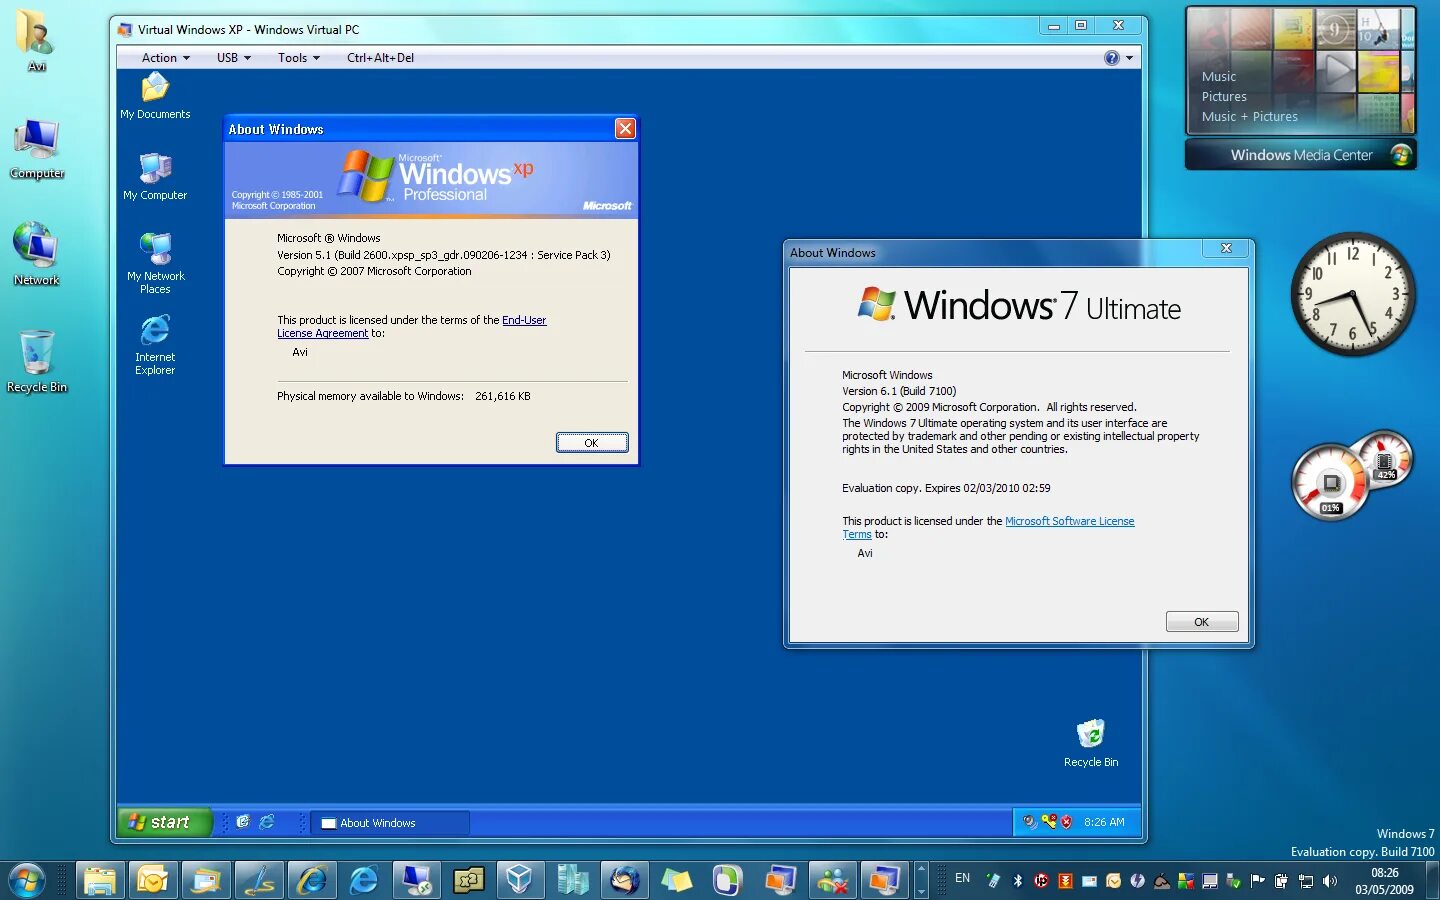Click OK in XP About Windows dialog

pos(592,442)
